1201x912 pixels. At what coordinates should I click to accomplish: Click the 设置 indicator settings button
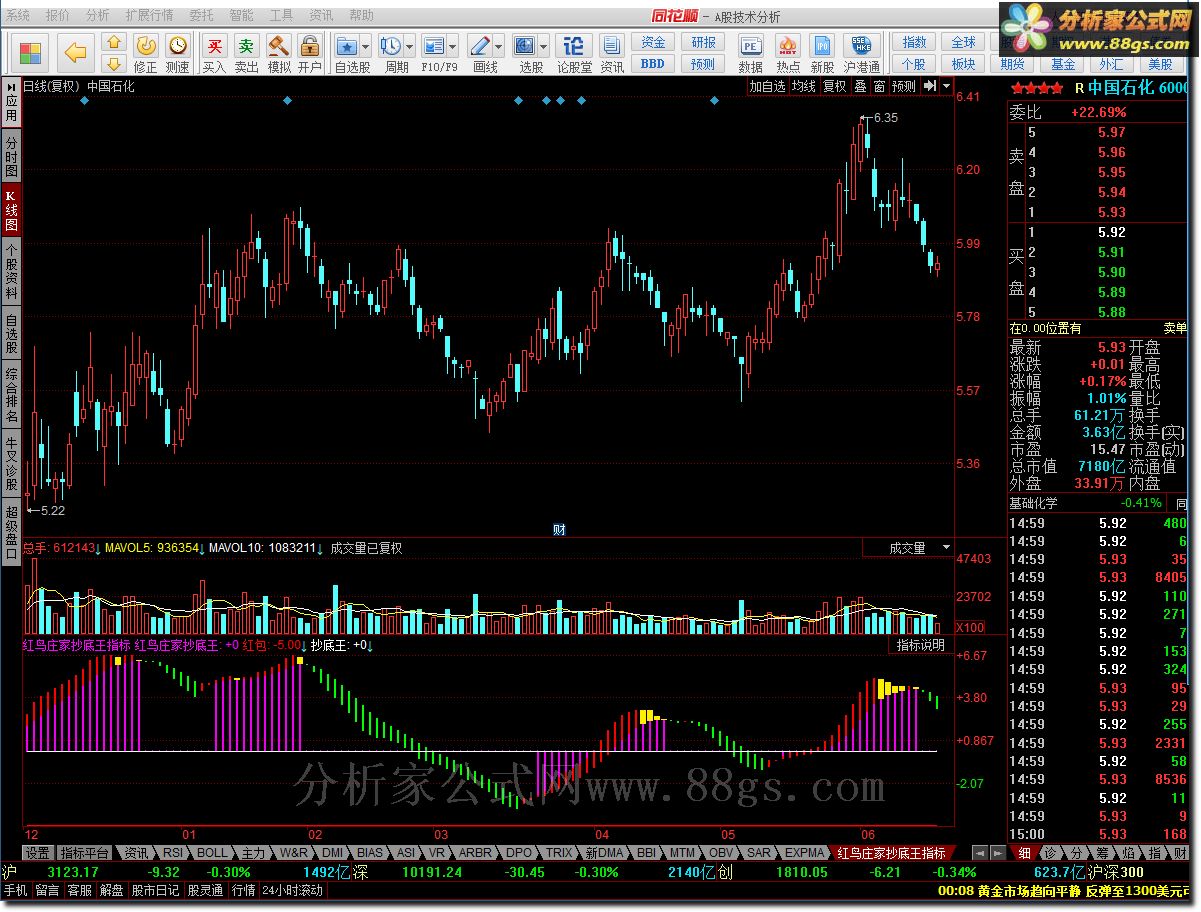(38, 853)
